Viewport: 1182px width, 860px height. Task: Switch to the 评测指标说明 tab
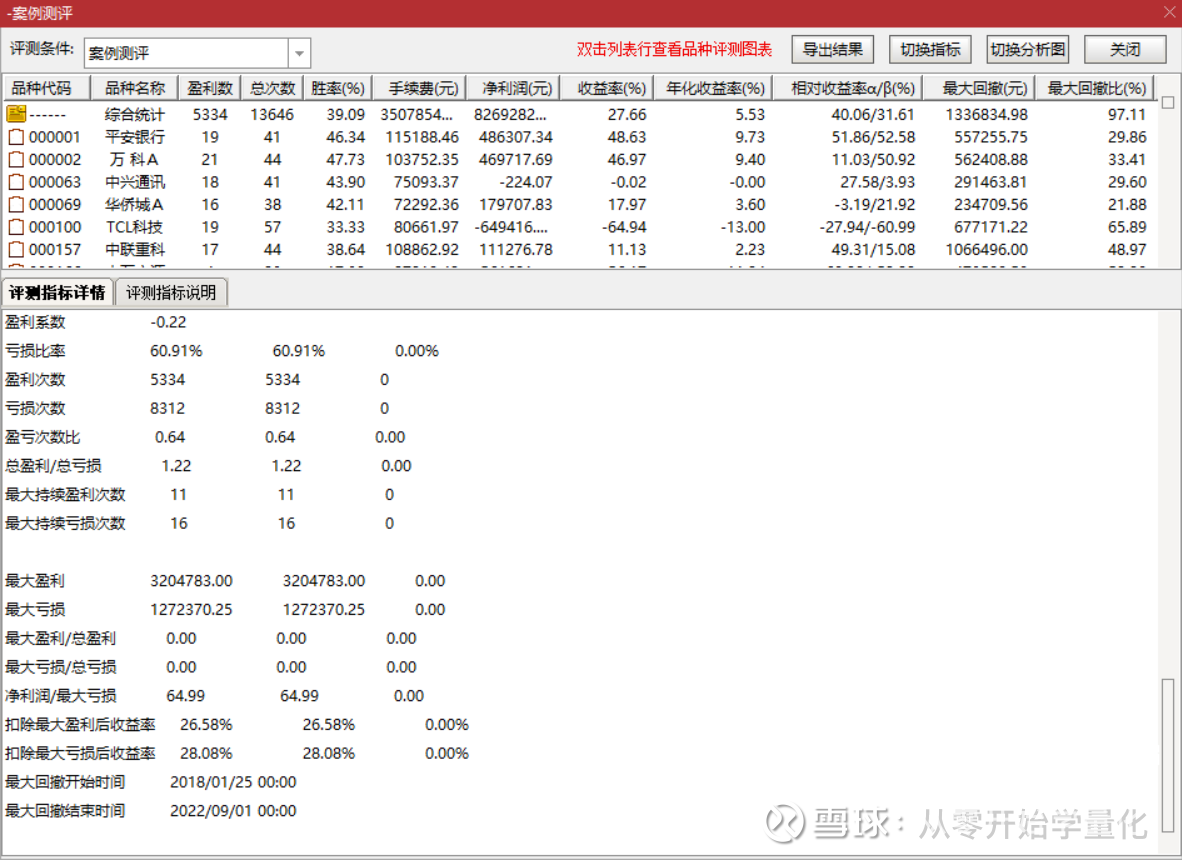tap(171, 293)
